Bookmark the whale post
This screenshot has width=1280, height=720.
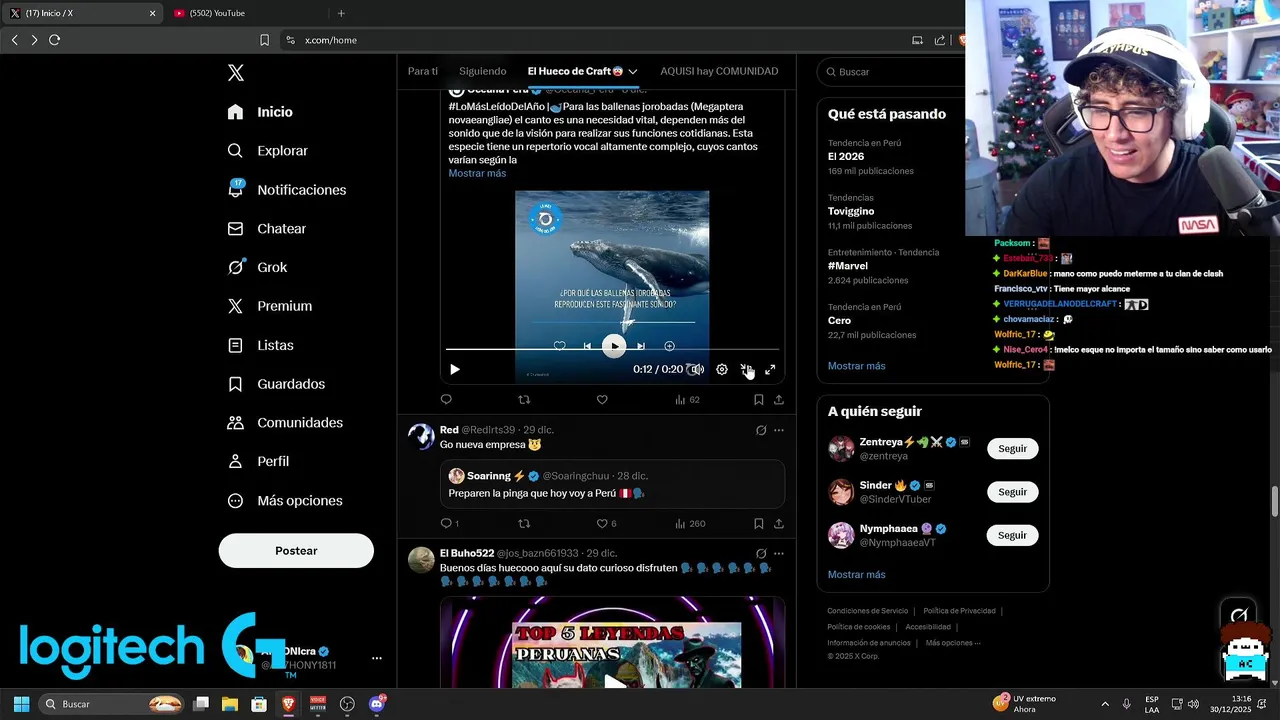point(759,400)
